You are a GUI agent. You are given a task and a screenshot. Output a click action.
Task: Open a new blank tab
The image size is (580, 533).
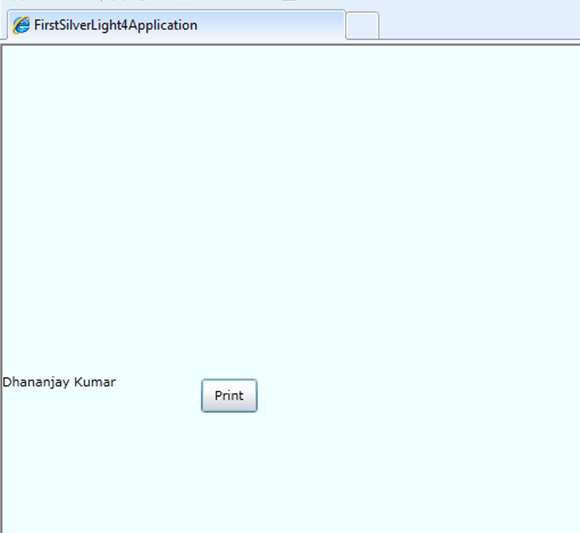(362, 25)
